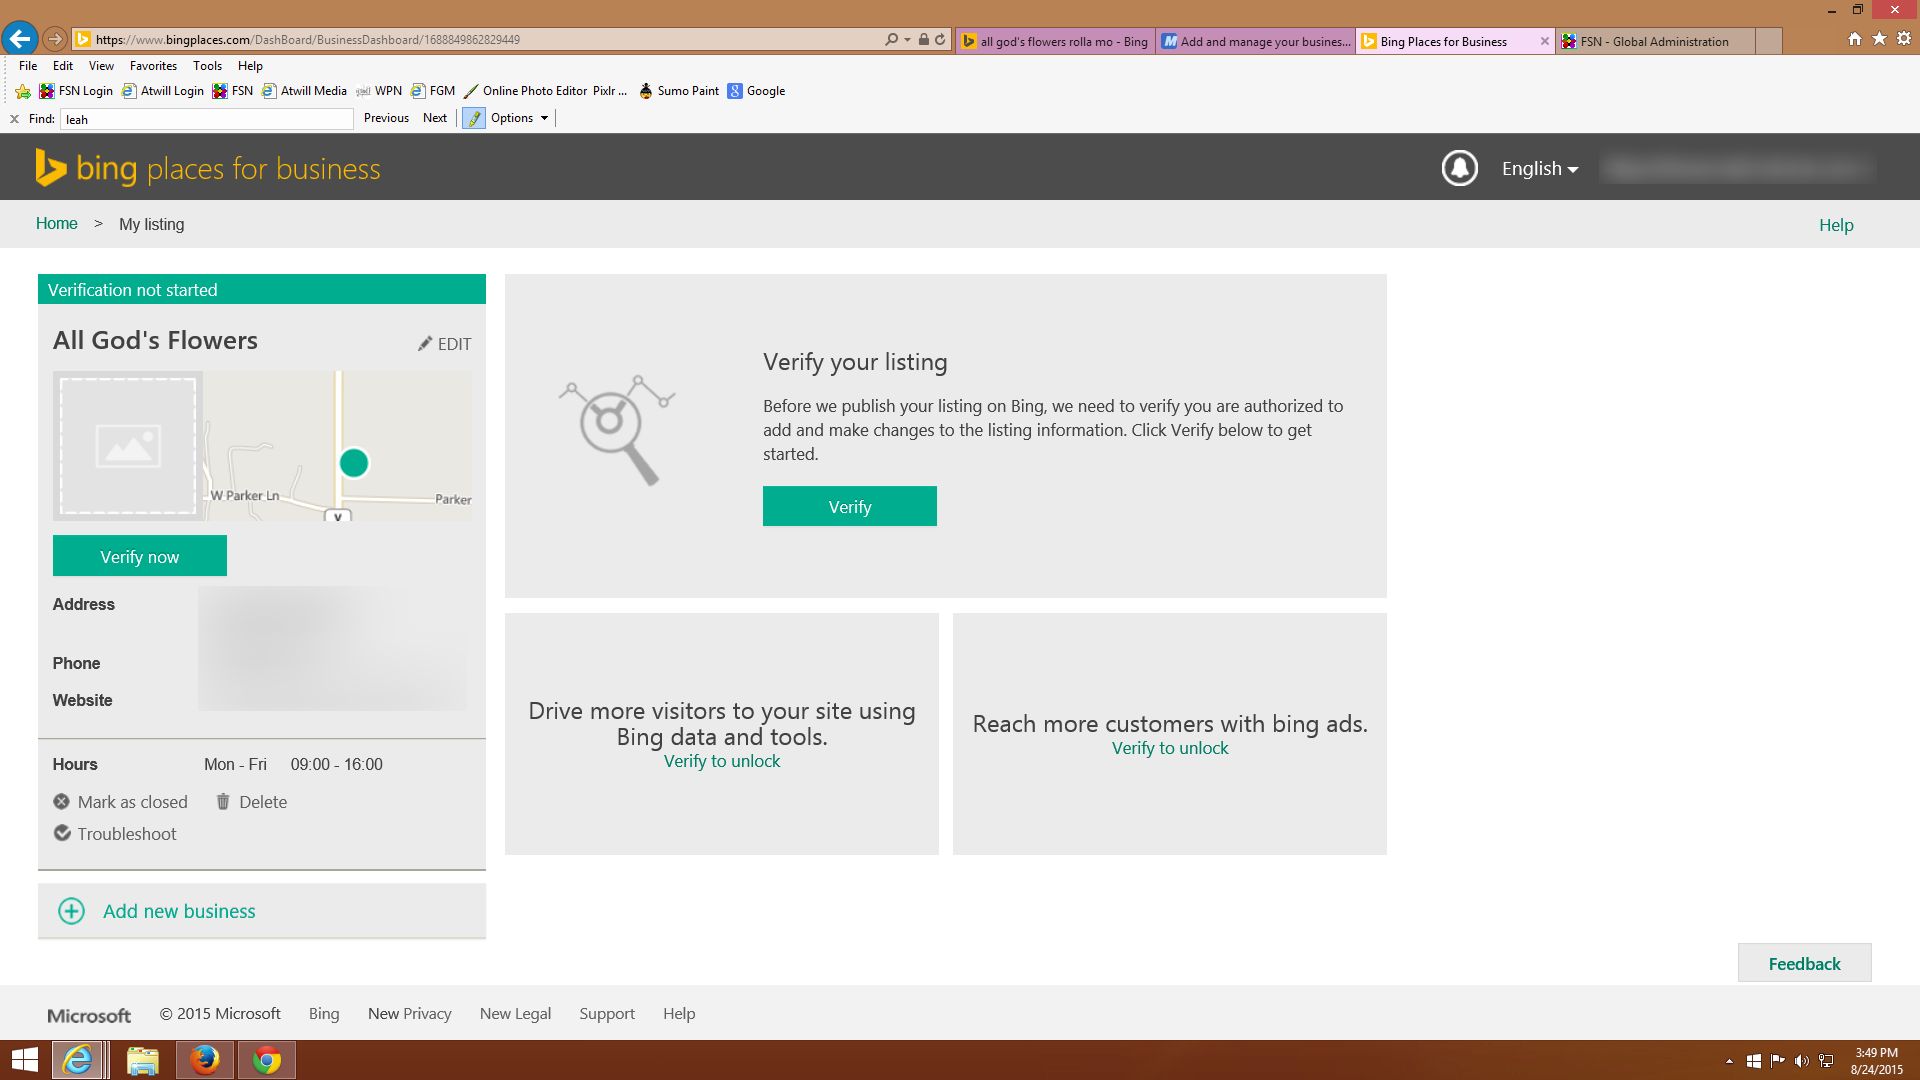
Task: Expand address bar search dropdown arrow
Action: [x=907, y=40]
